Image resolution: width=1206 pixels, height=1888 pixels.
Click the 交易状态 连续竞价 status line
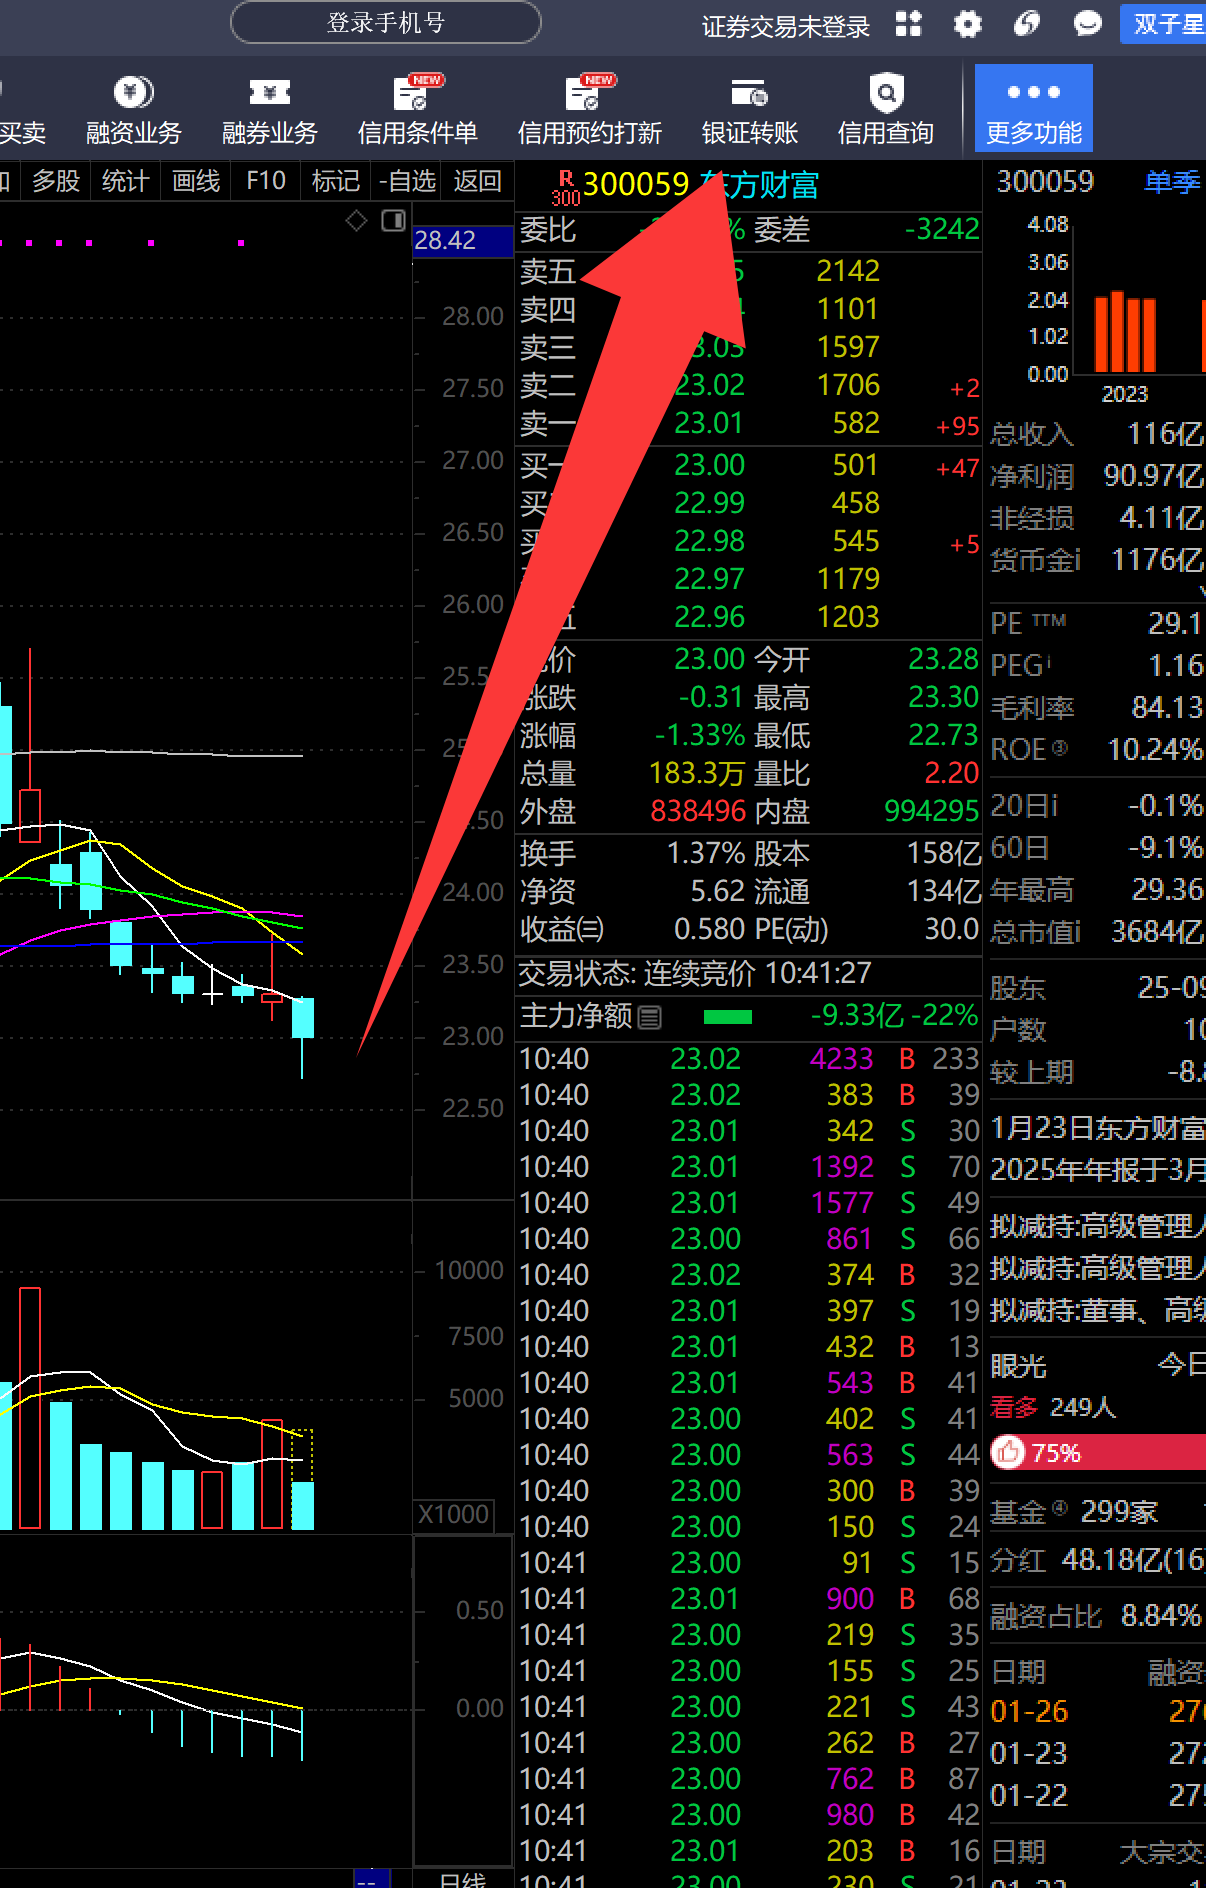click(x=695, y=973)
